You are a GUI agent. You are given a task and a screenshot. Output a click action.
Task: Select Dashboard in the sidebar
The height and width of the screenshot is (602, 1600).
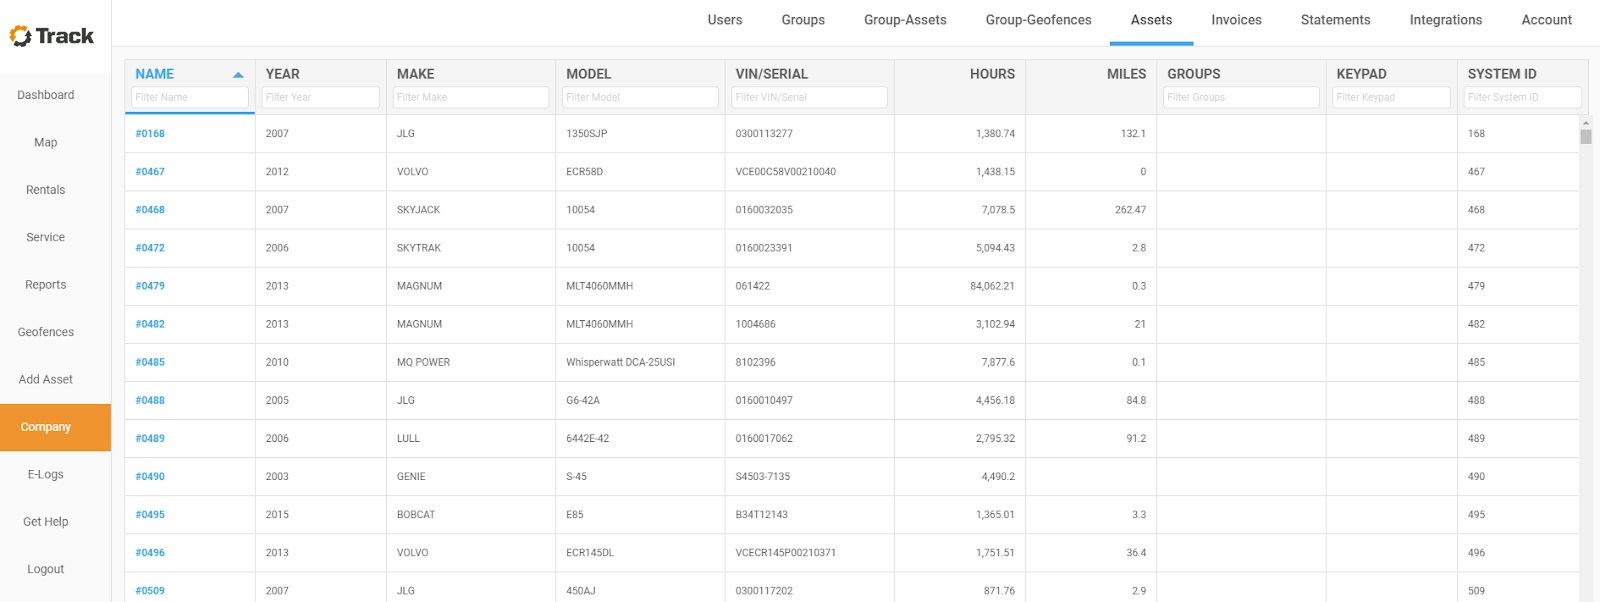(46, 95)
